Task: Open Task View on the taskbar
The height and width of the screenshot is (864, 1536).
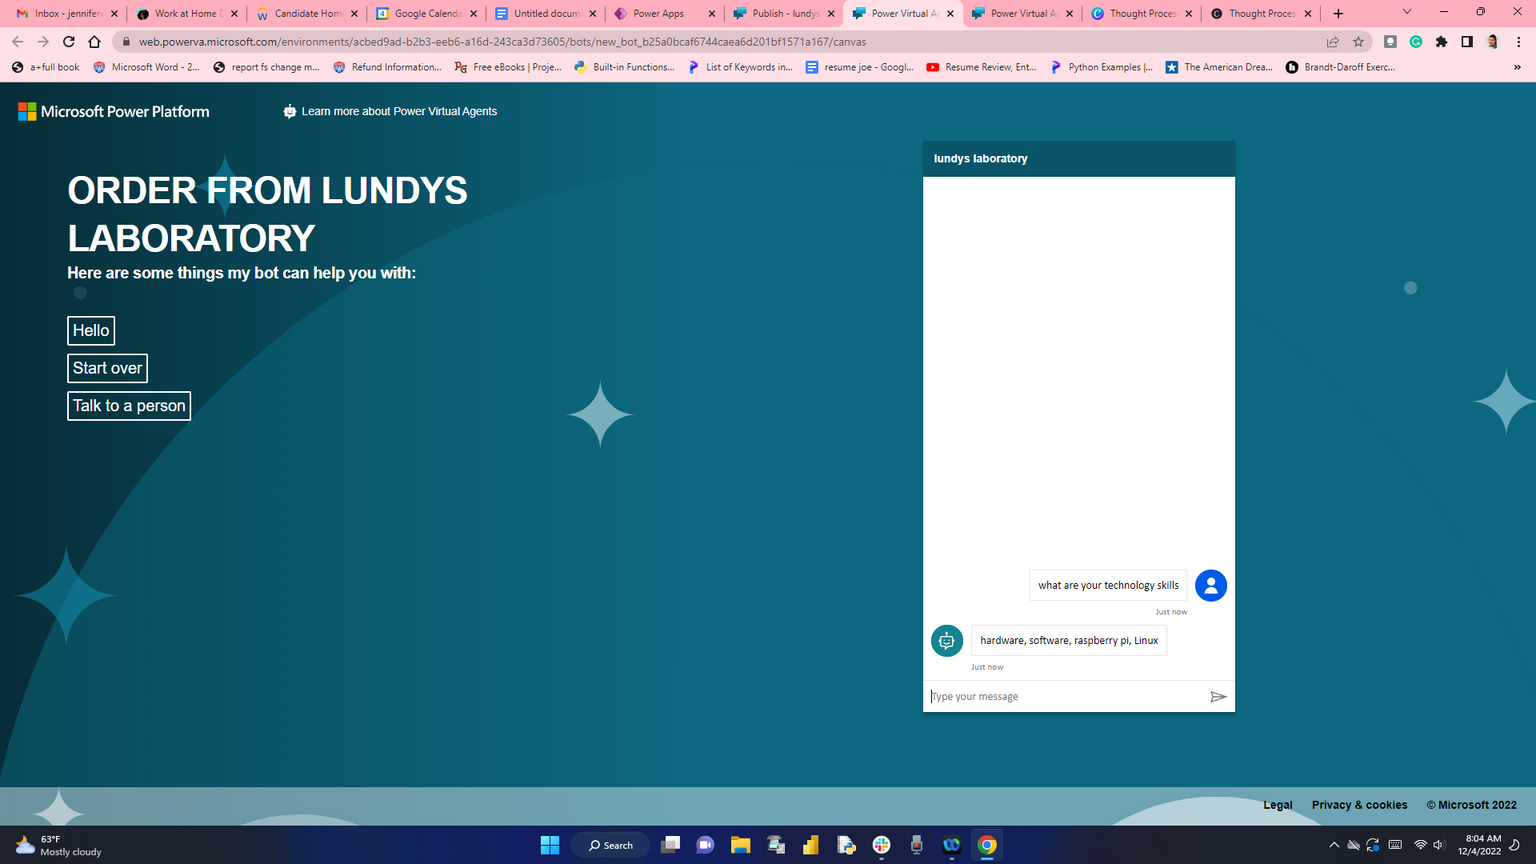Action: pyautogui.click(x=670, y=845)
